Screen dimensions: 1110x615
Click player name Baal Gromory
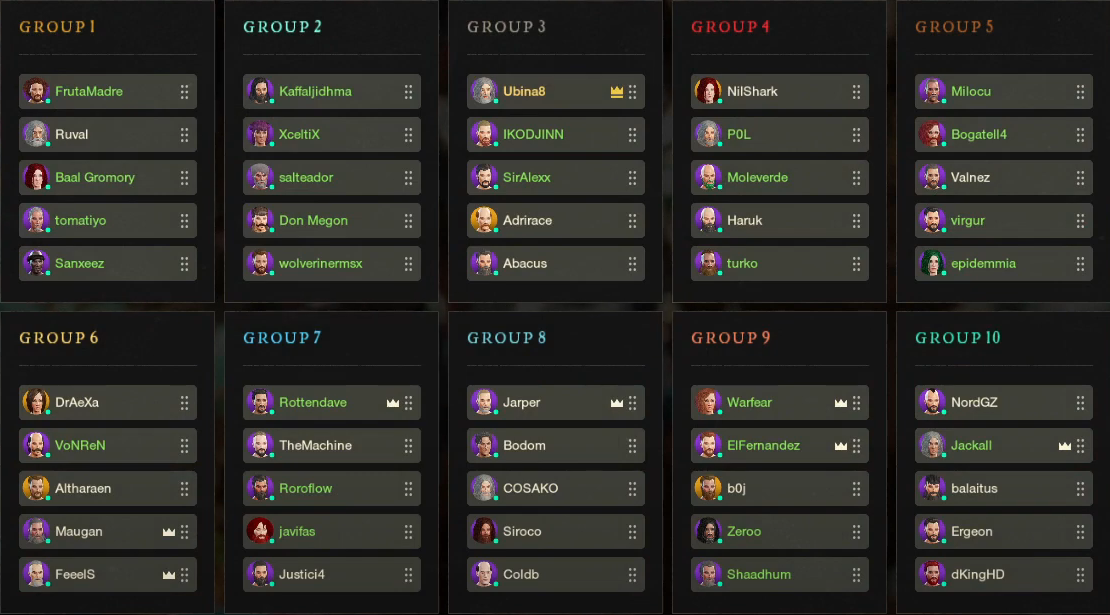click(95, 178)
